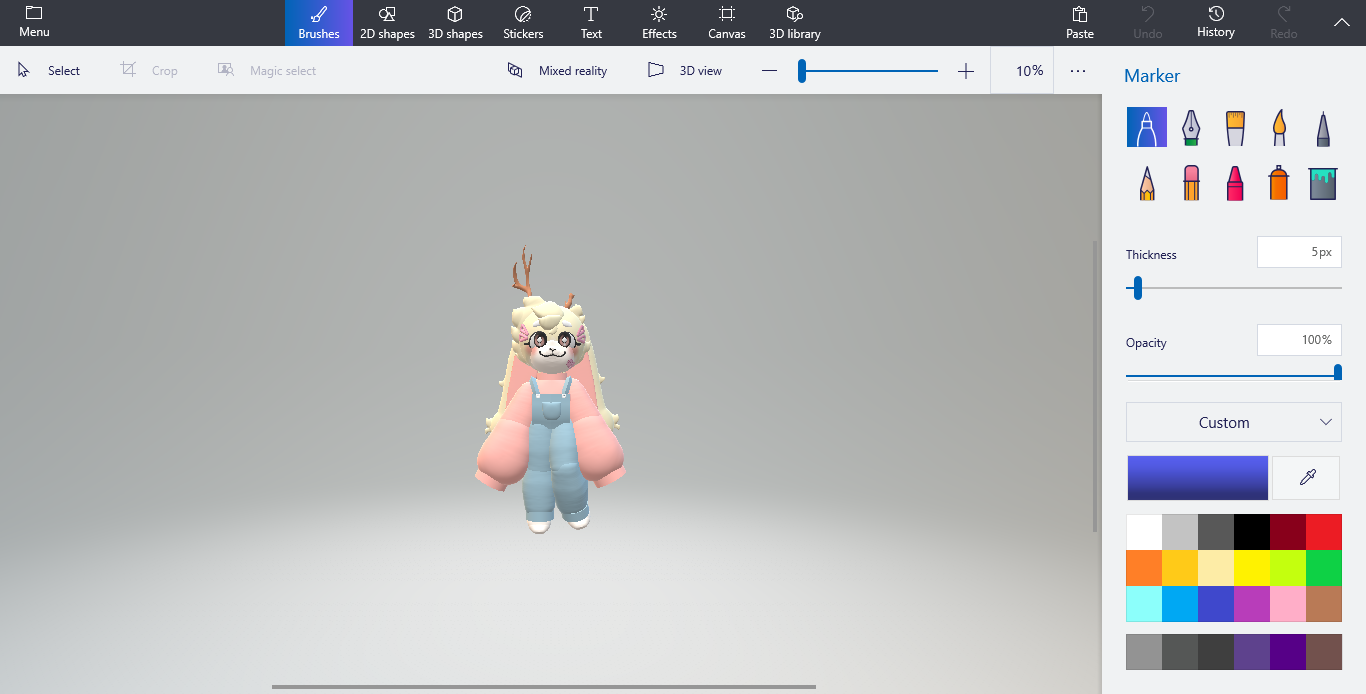The height and width of the screenshot is (694, 1366).
Task: Choose the light gray color swatch
Action: [x=1180, y=532]
